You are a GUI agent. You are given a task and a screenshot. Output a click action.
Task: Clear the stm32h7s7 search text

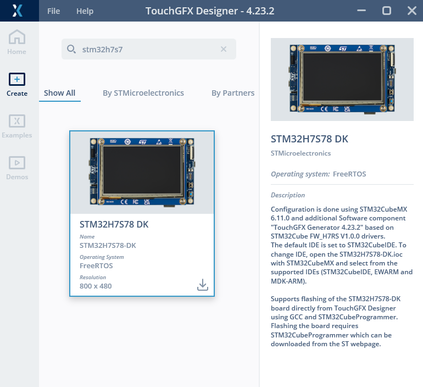[x=223, y=49]
